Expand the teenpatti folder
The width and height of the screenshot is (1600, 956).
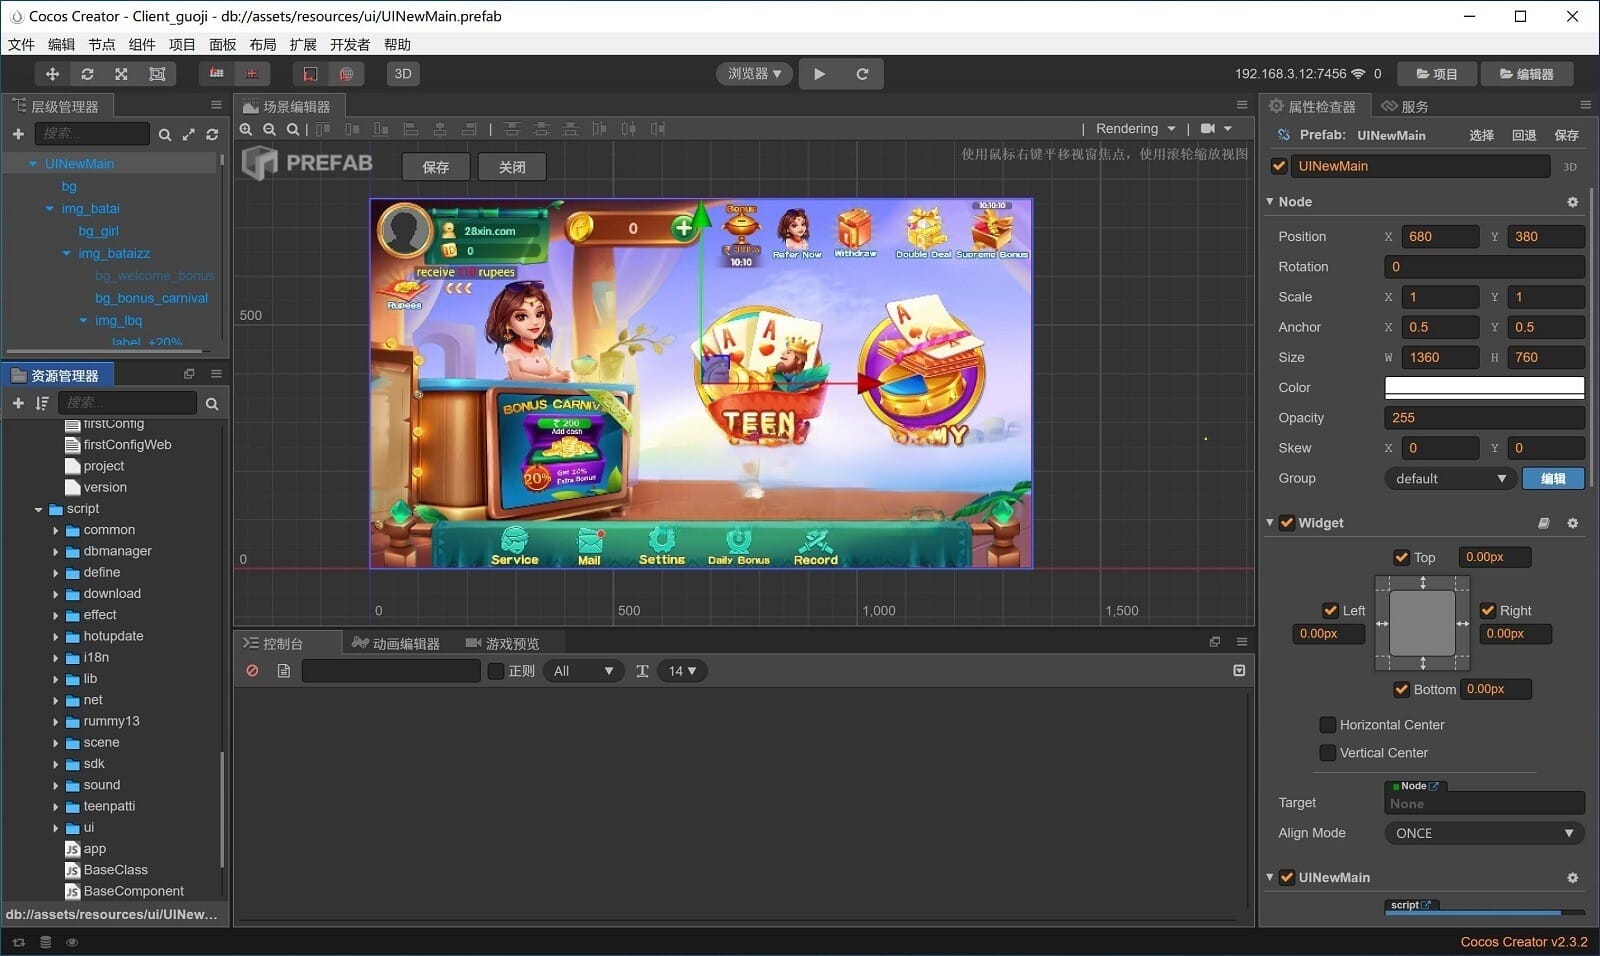click(x=56, y=807)
